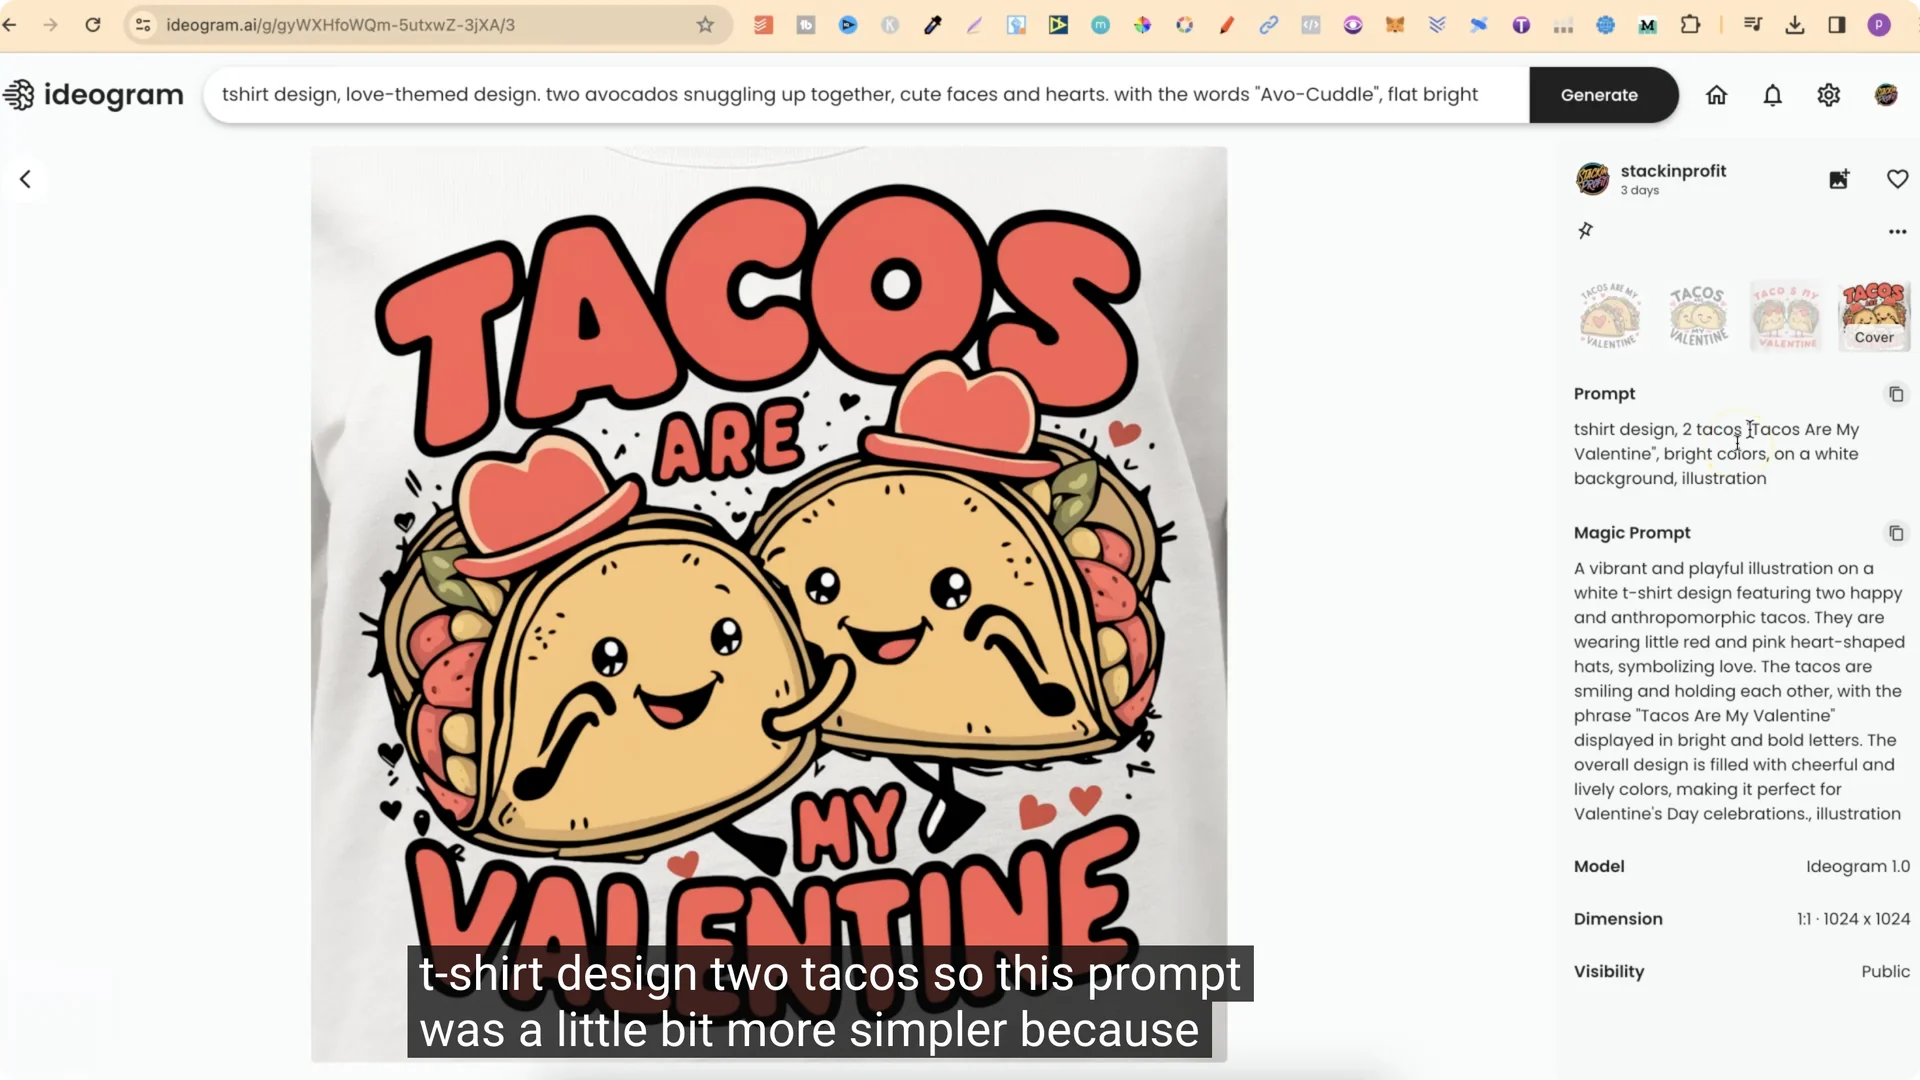Select the thumbnail labeled Cover
This screenshot has height=1080, width=1920.
(1874, 315)
